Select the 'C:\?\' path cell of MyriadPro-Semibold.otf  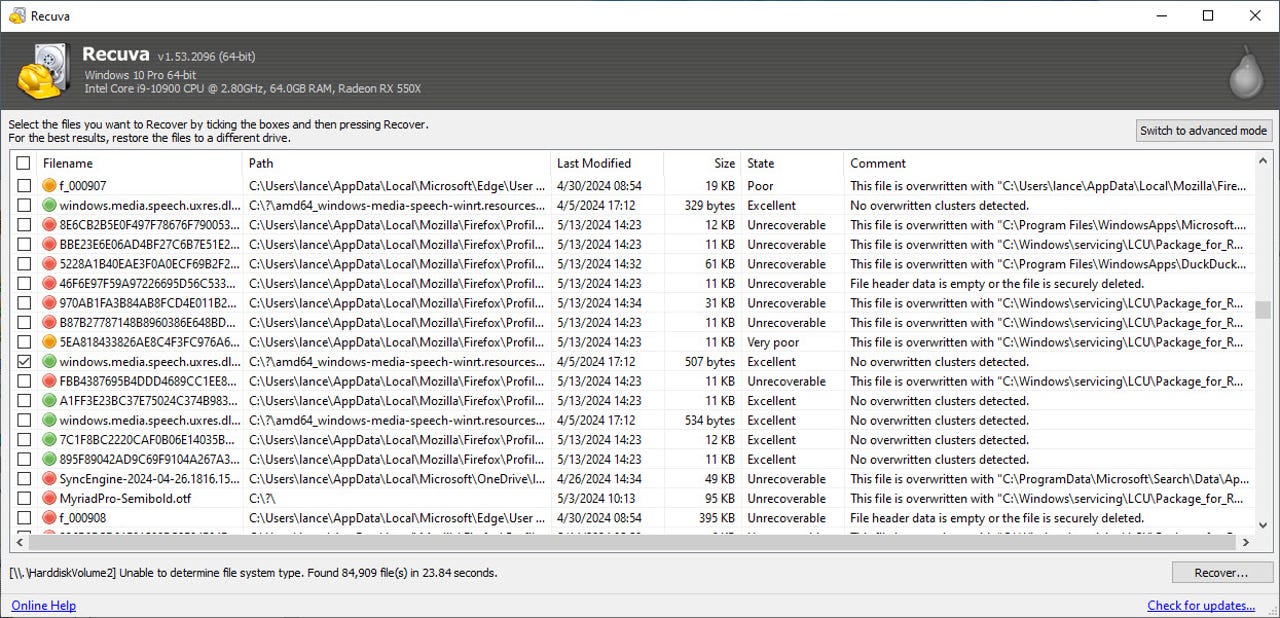coord(262,498)
